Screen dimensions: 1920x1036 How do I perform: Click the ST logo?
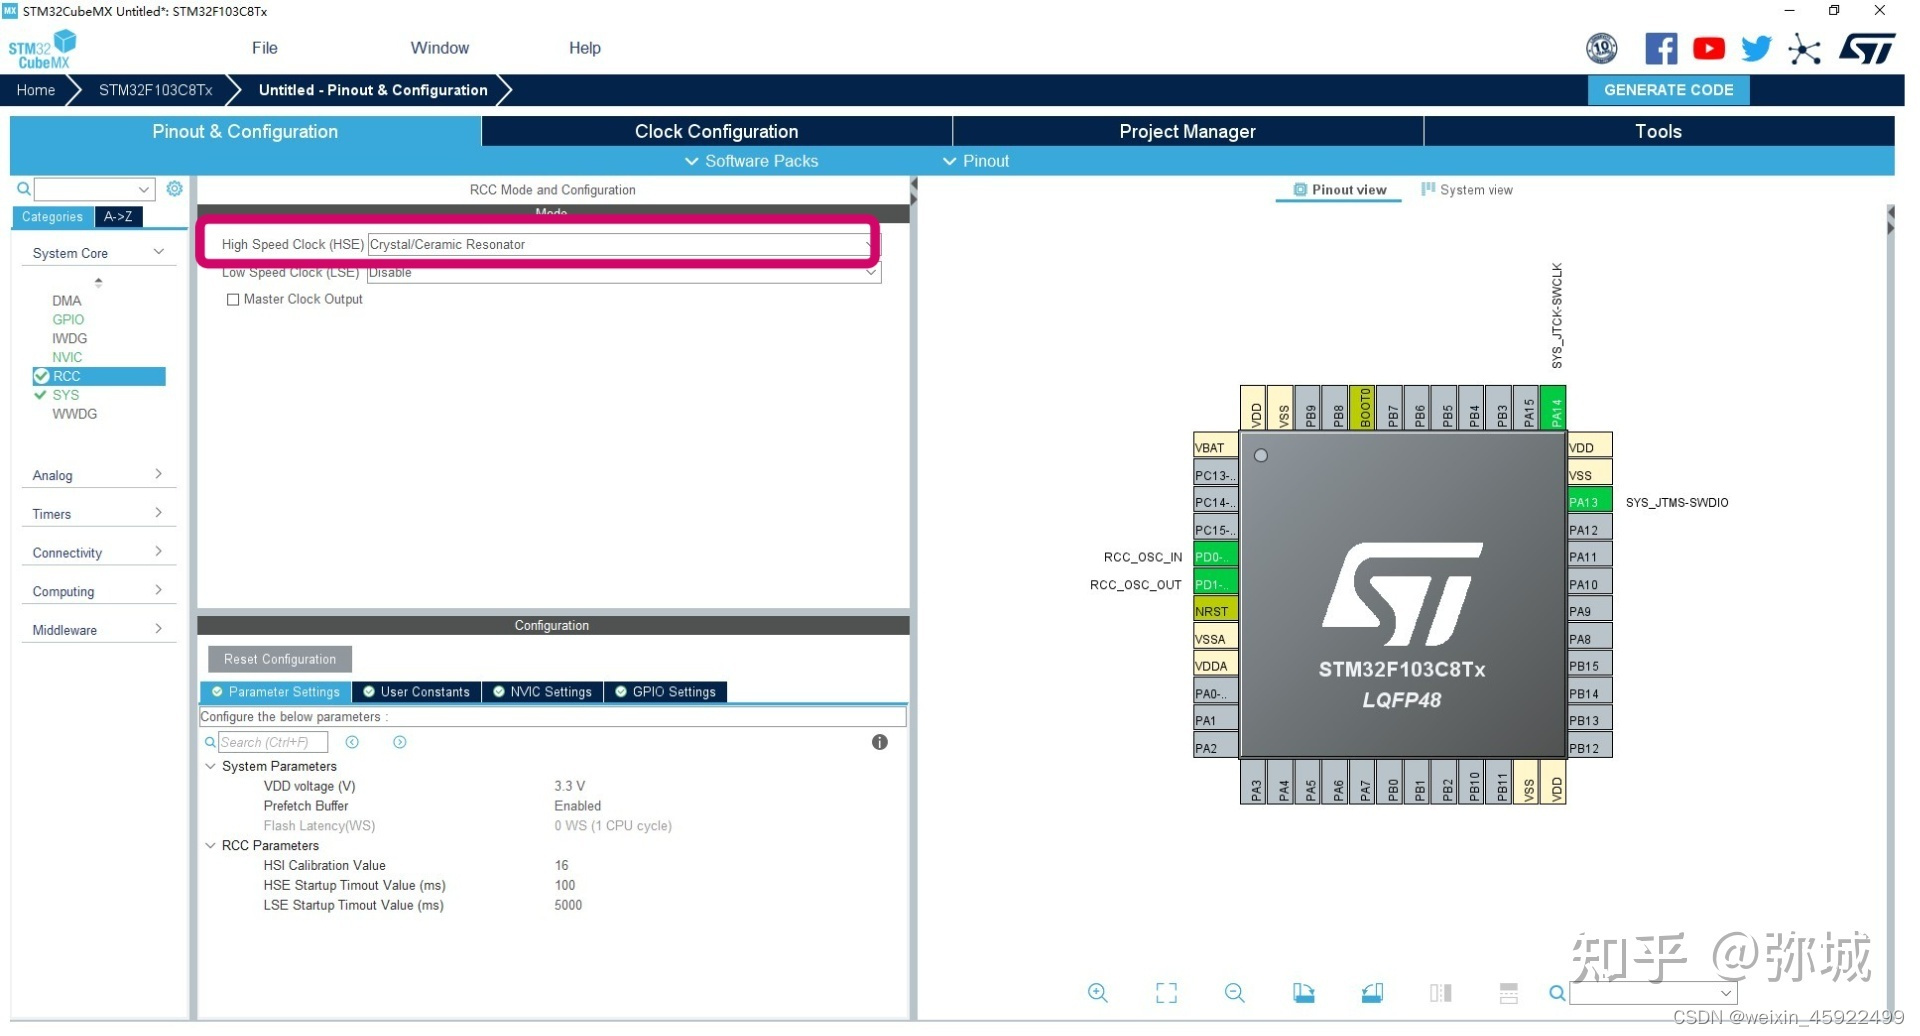coord(1867,48)
